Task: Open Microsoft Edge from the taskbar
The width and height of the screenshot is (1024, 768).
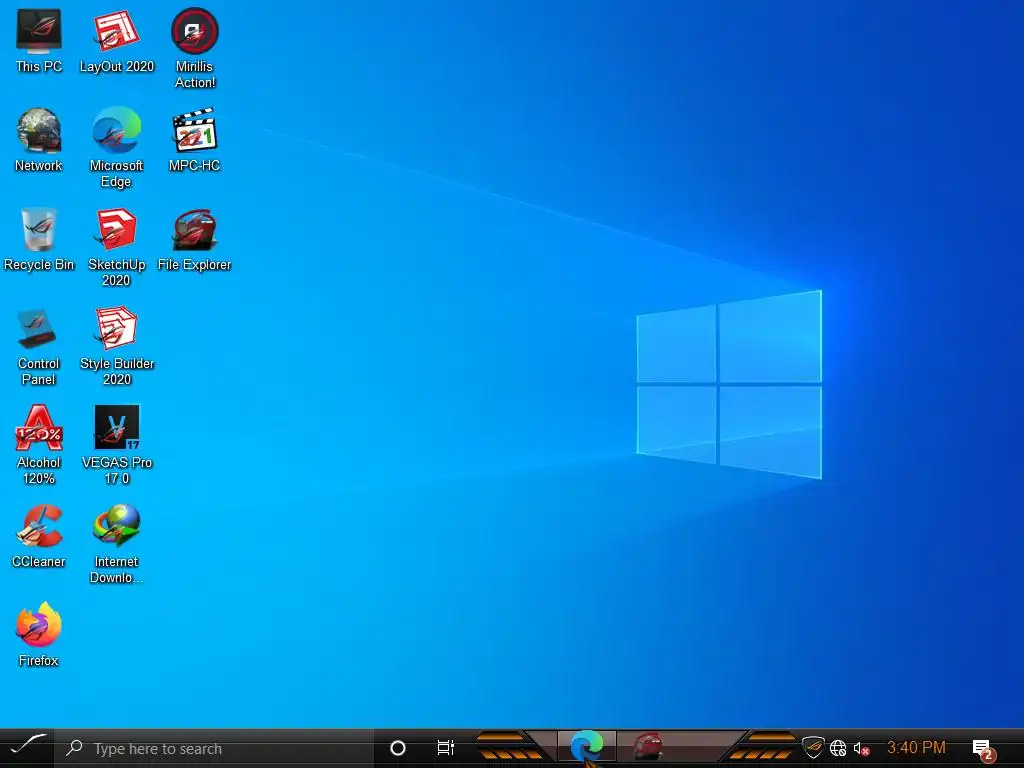Action: click(x=586, y=747)
